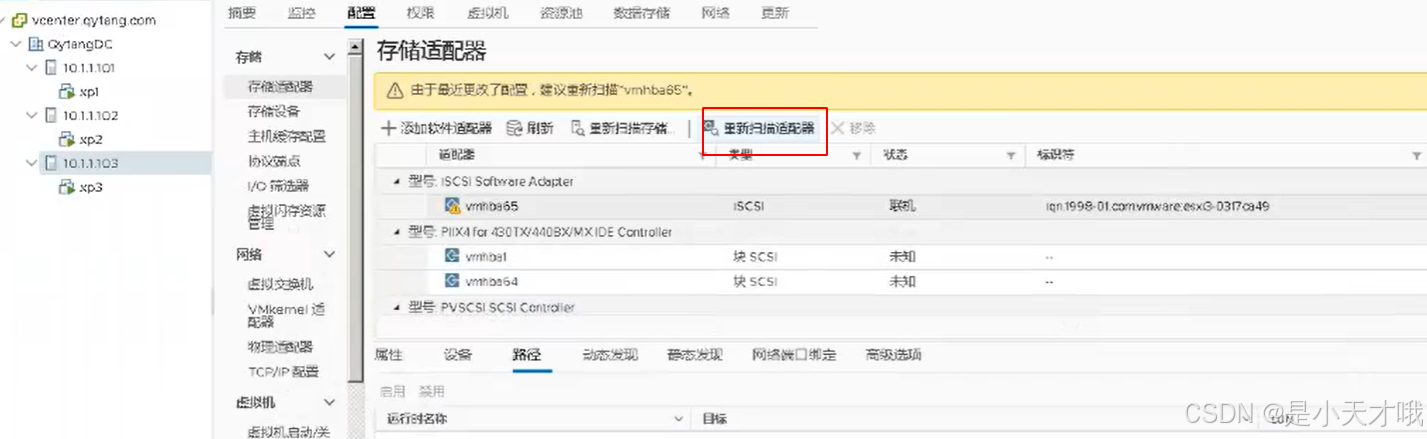Open 虚拟交换机 in the sidebar
Viewport: 1427px width, 439px height.
click(280, 285)
